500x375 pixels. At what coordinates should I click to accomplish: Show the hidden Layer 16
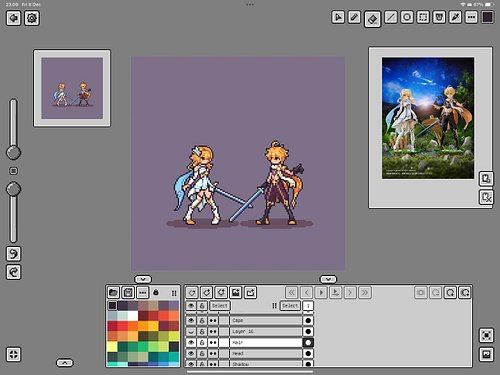click(x=191, y=331)
